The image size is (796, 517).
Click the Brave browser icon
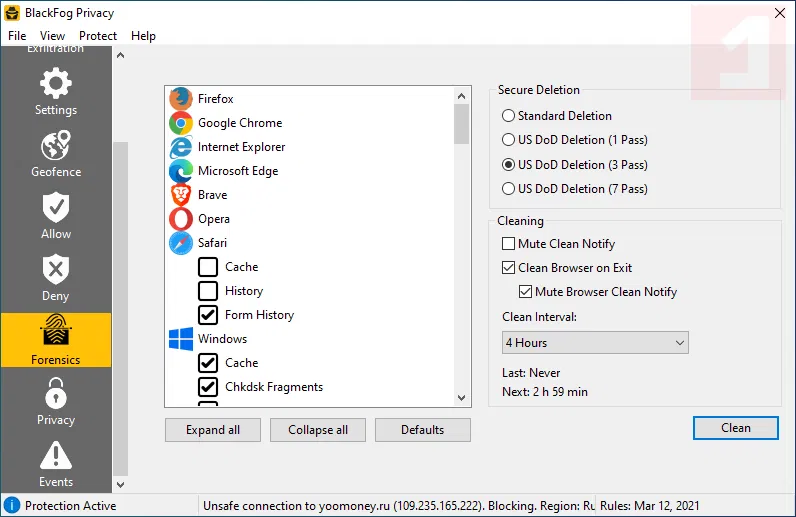pos(181,195)
